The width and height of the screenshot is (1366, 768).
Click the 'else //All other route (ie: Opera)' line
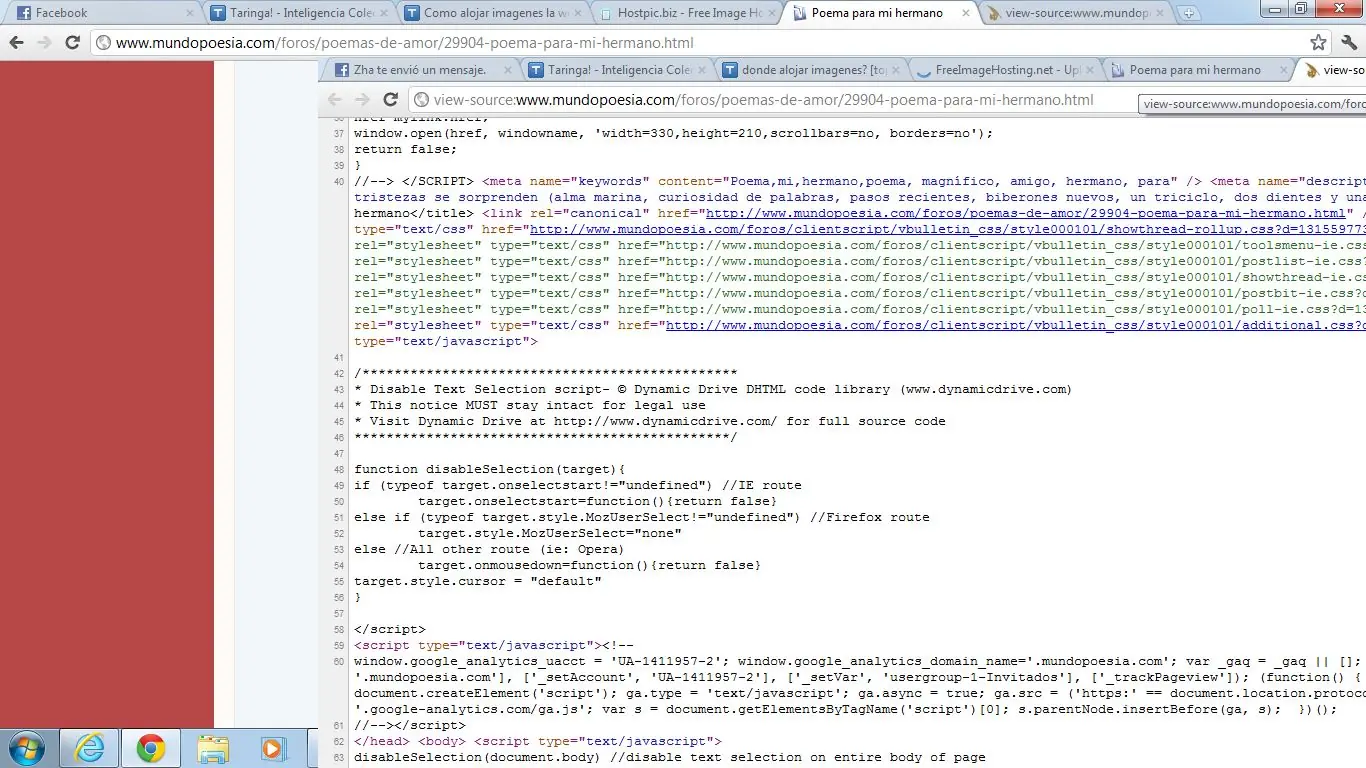pyautogui.click(x=489, y=549)
